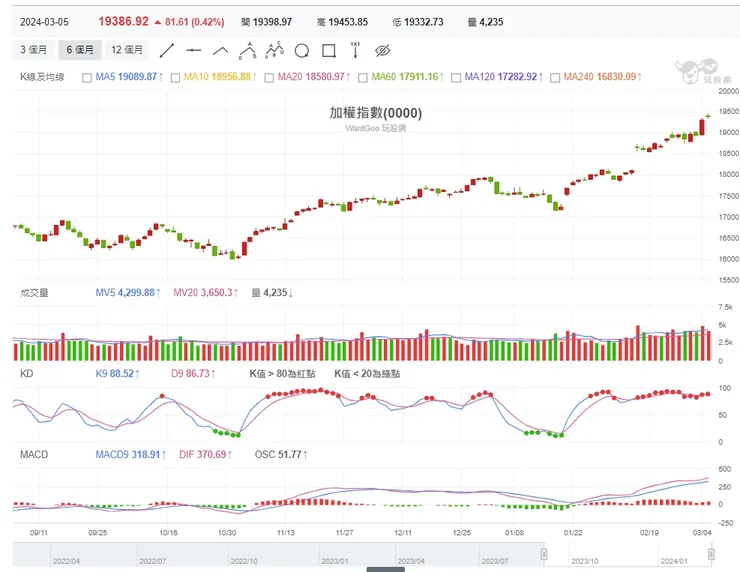
Task: Click the KD section label
Action: coord(26,374)
